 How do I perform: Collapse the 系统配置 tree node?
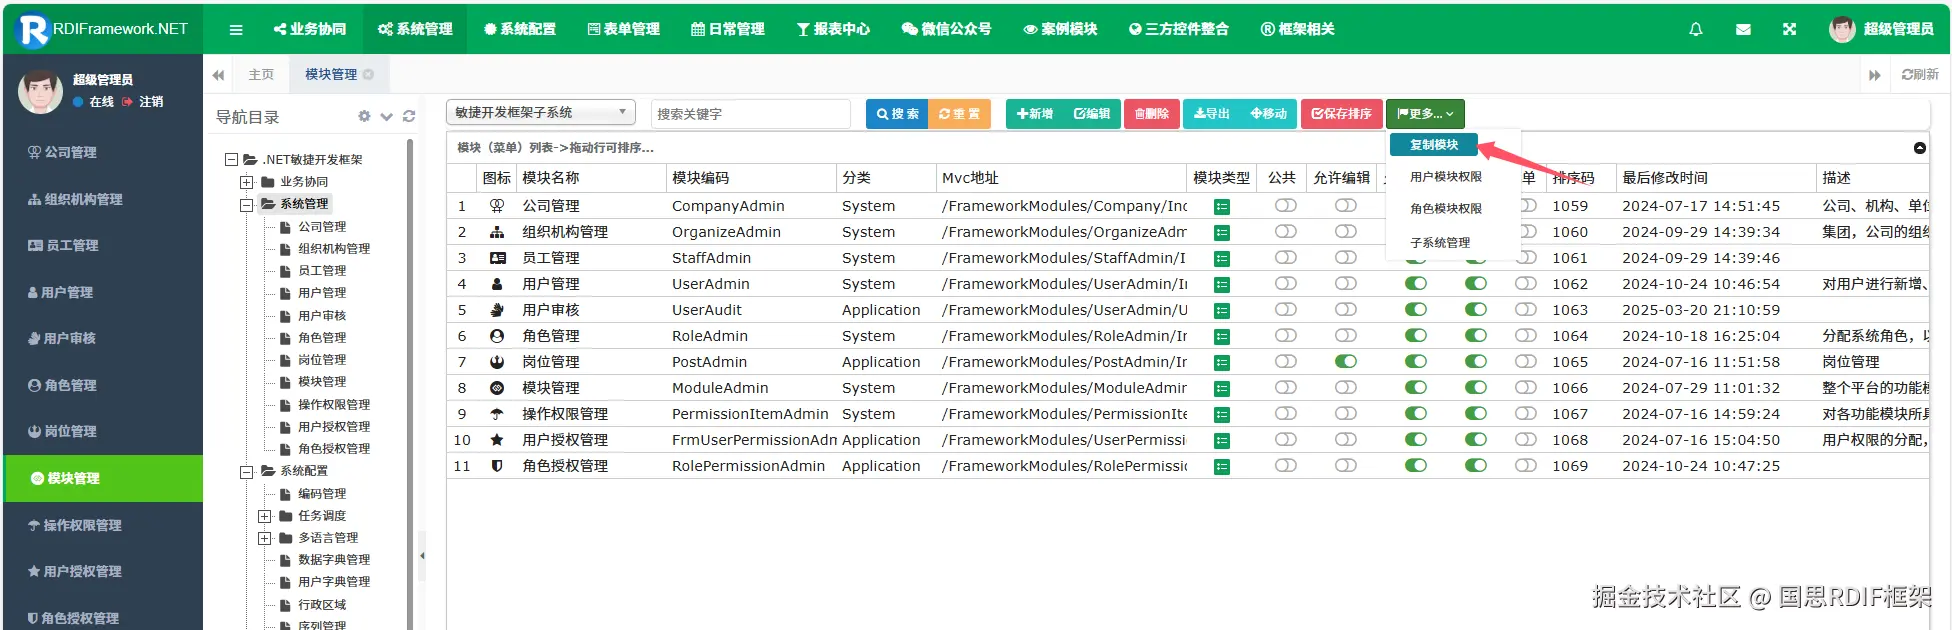pos(247,472)
